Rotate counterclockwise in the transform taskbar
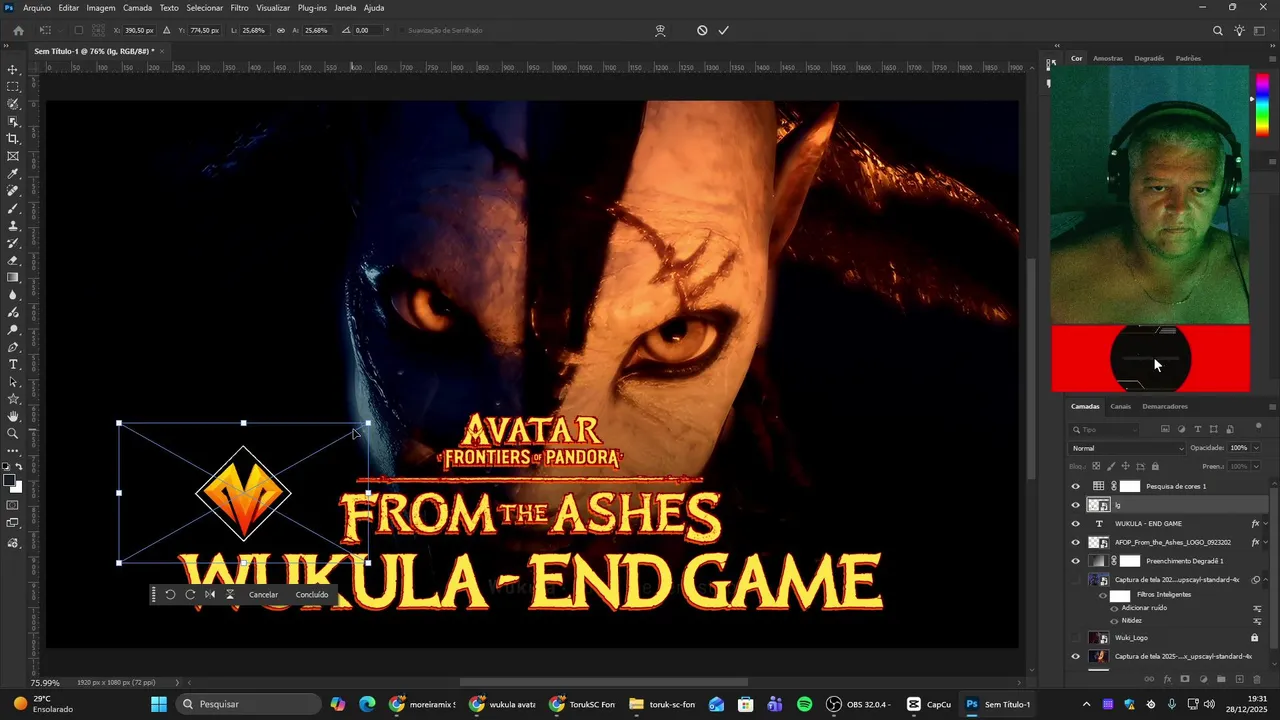 click(x=170, y=594)
